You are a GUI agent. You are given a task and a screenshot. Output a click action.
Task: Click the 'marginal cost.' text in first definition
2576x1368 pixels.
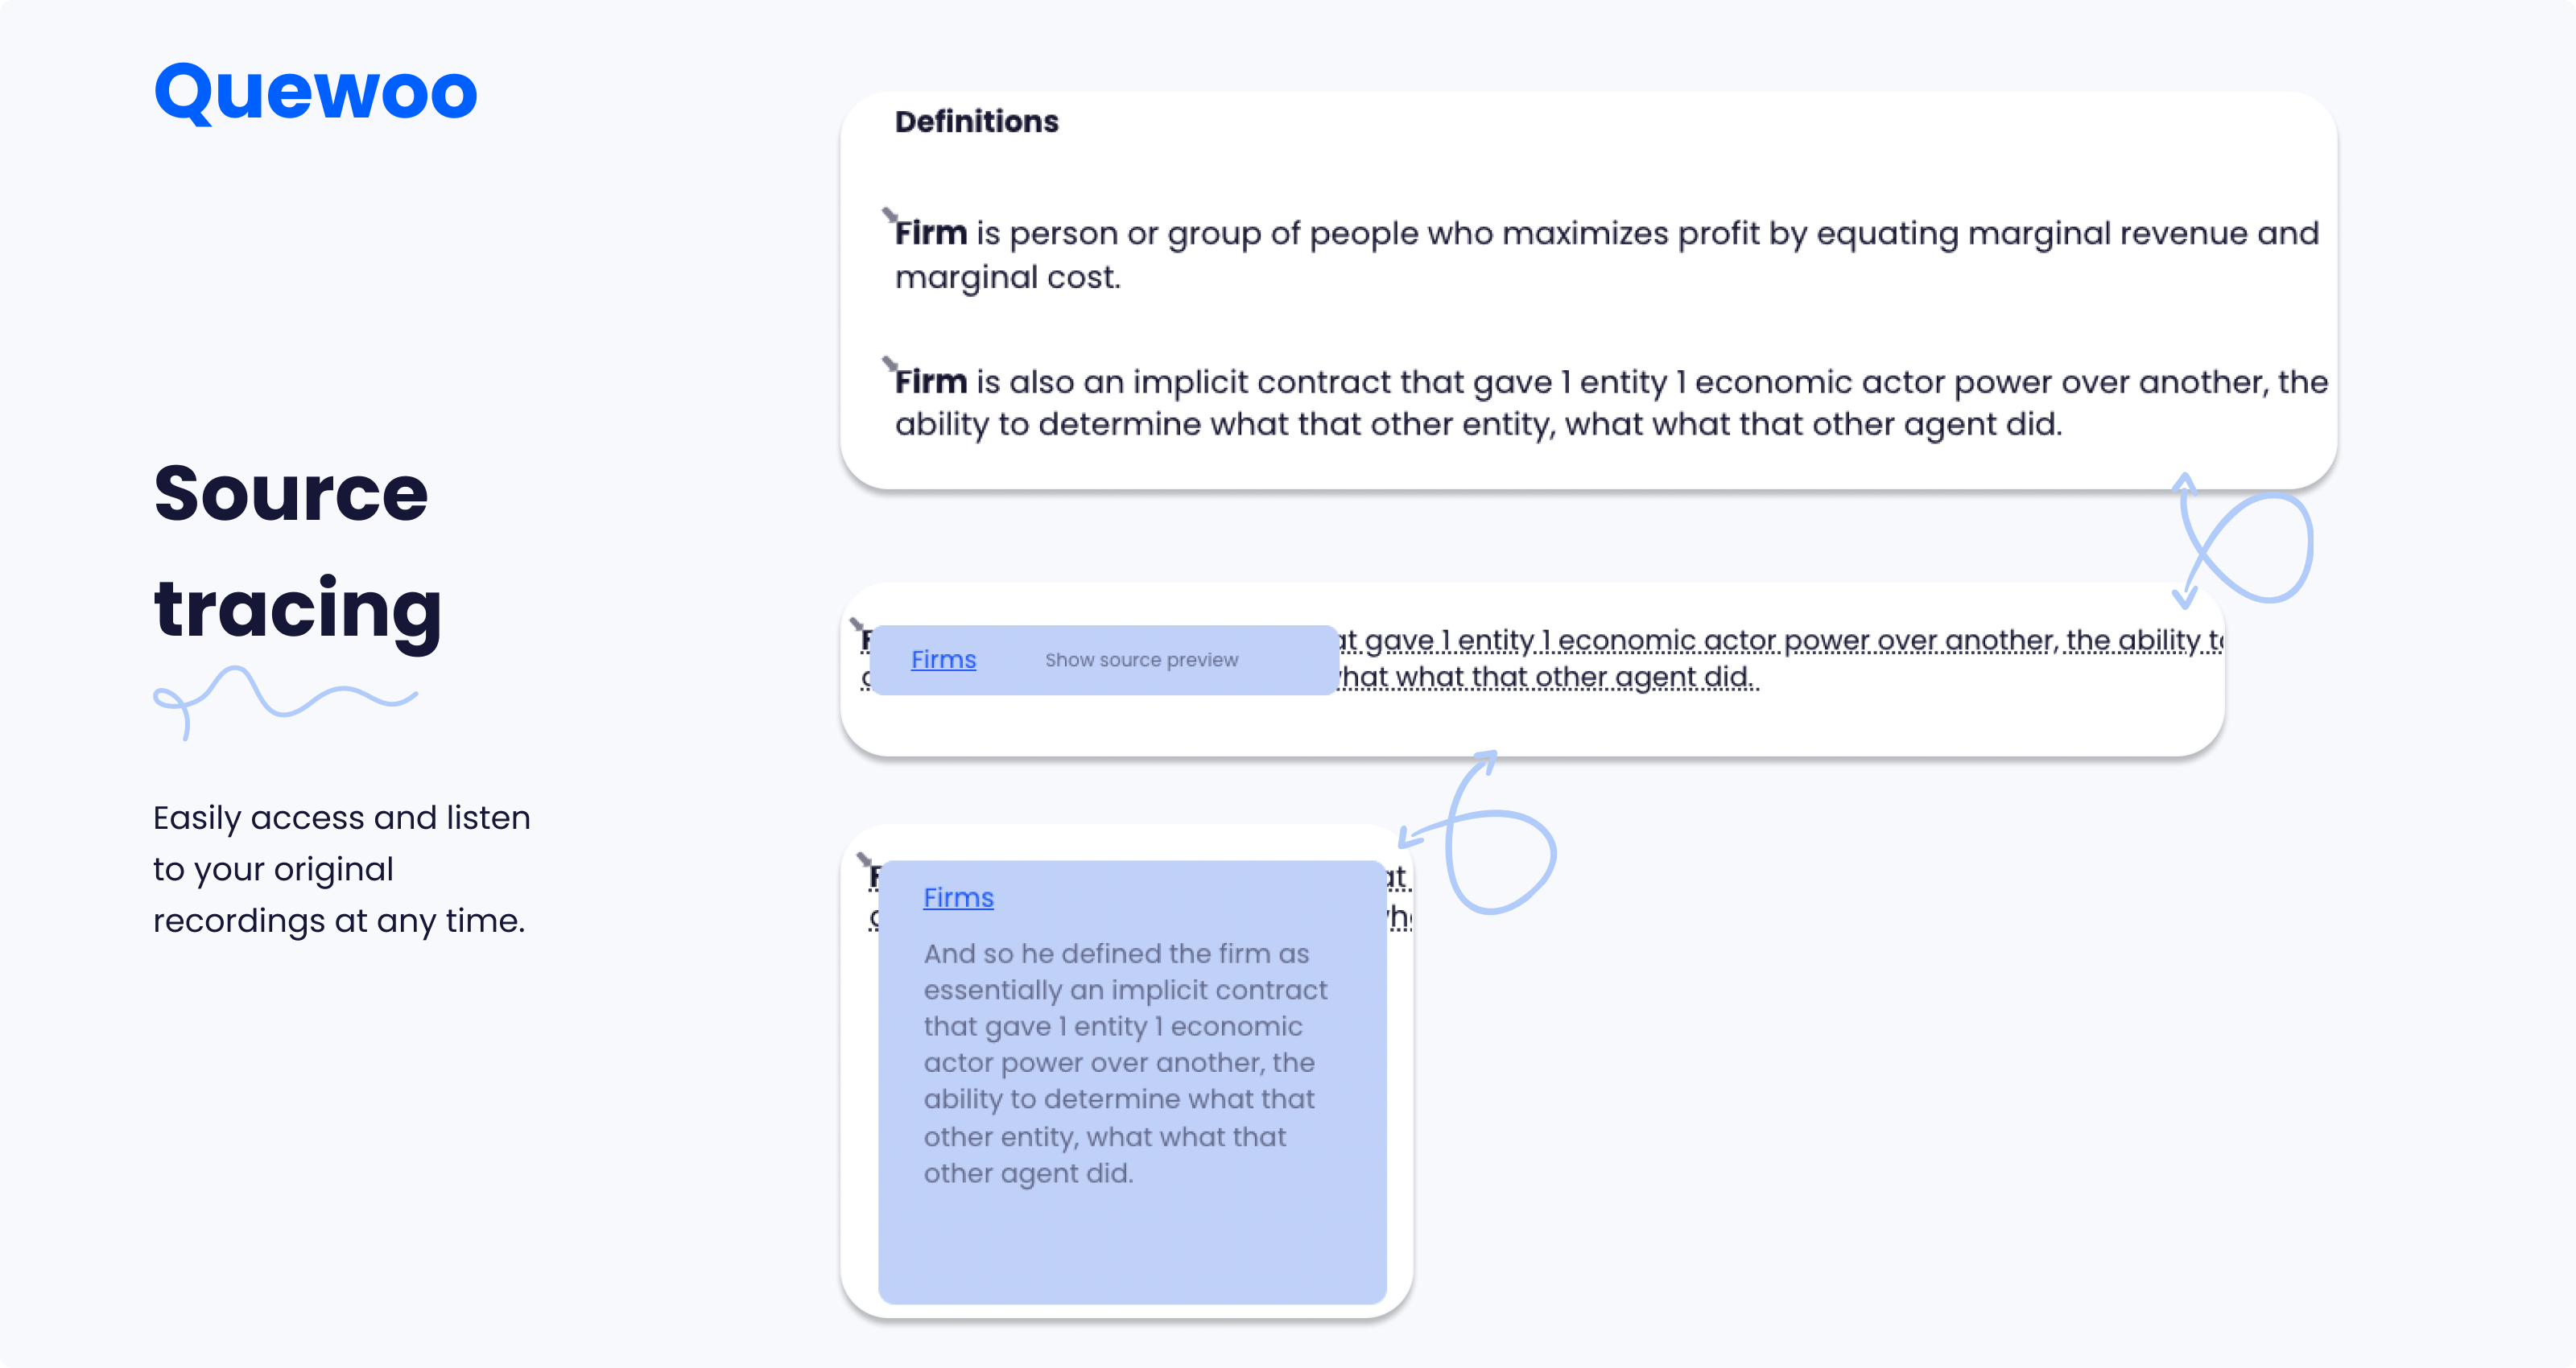(1007, 277)
